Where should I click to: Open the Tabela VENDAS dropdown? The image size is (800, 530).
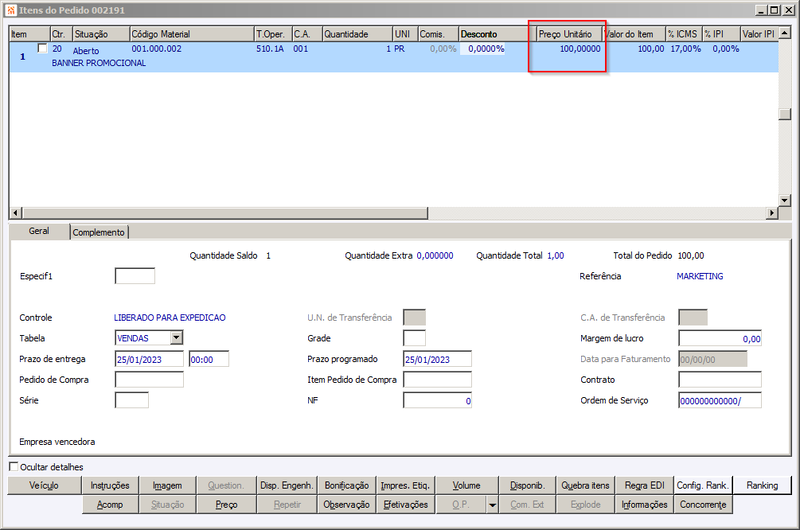(177, 338)
